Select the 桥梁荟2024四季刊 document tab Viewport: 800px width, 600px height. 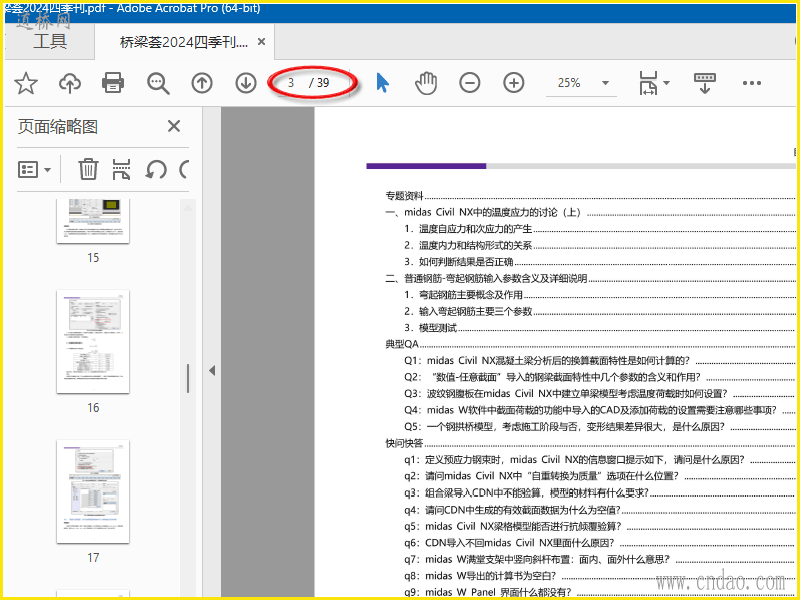point(184,42)
